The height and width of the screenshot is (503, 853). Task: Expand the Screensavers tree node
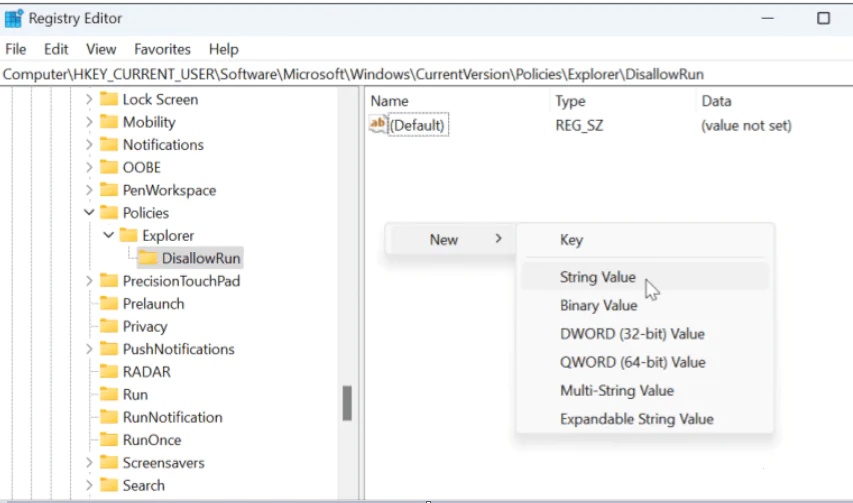[x=89, y=463]
